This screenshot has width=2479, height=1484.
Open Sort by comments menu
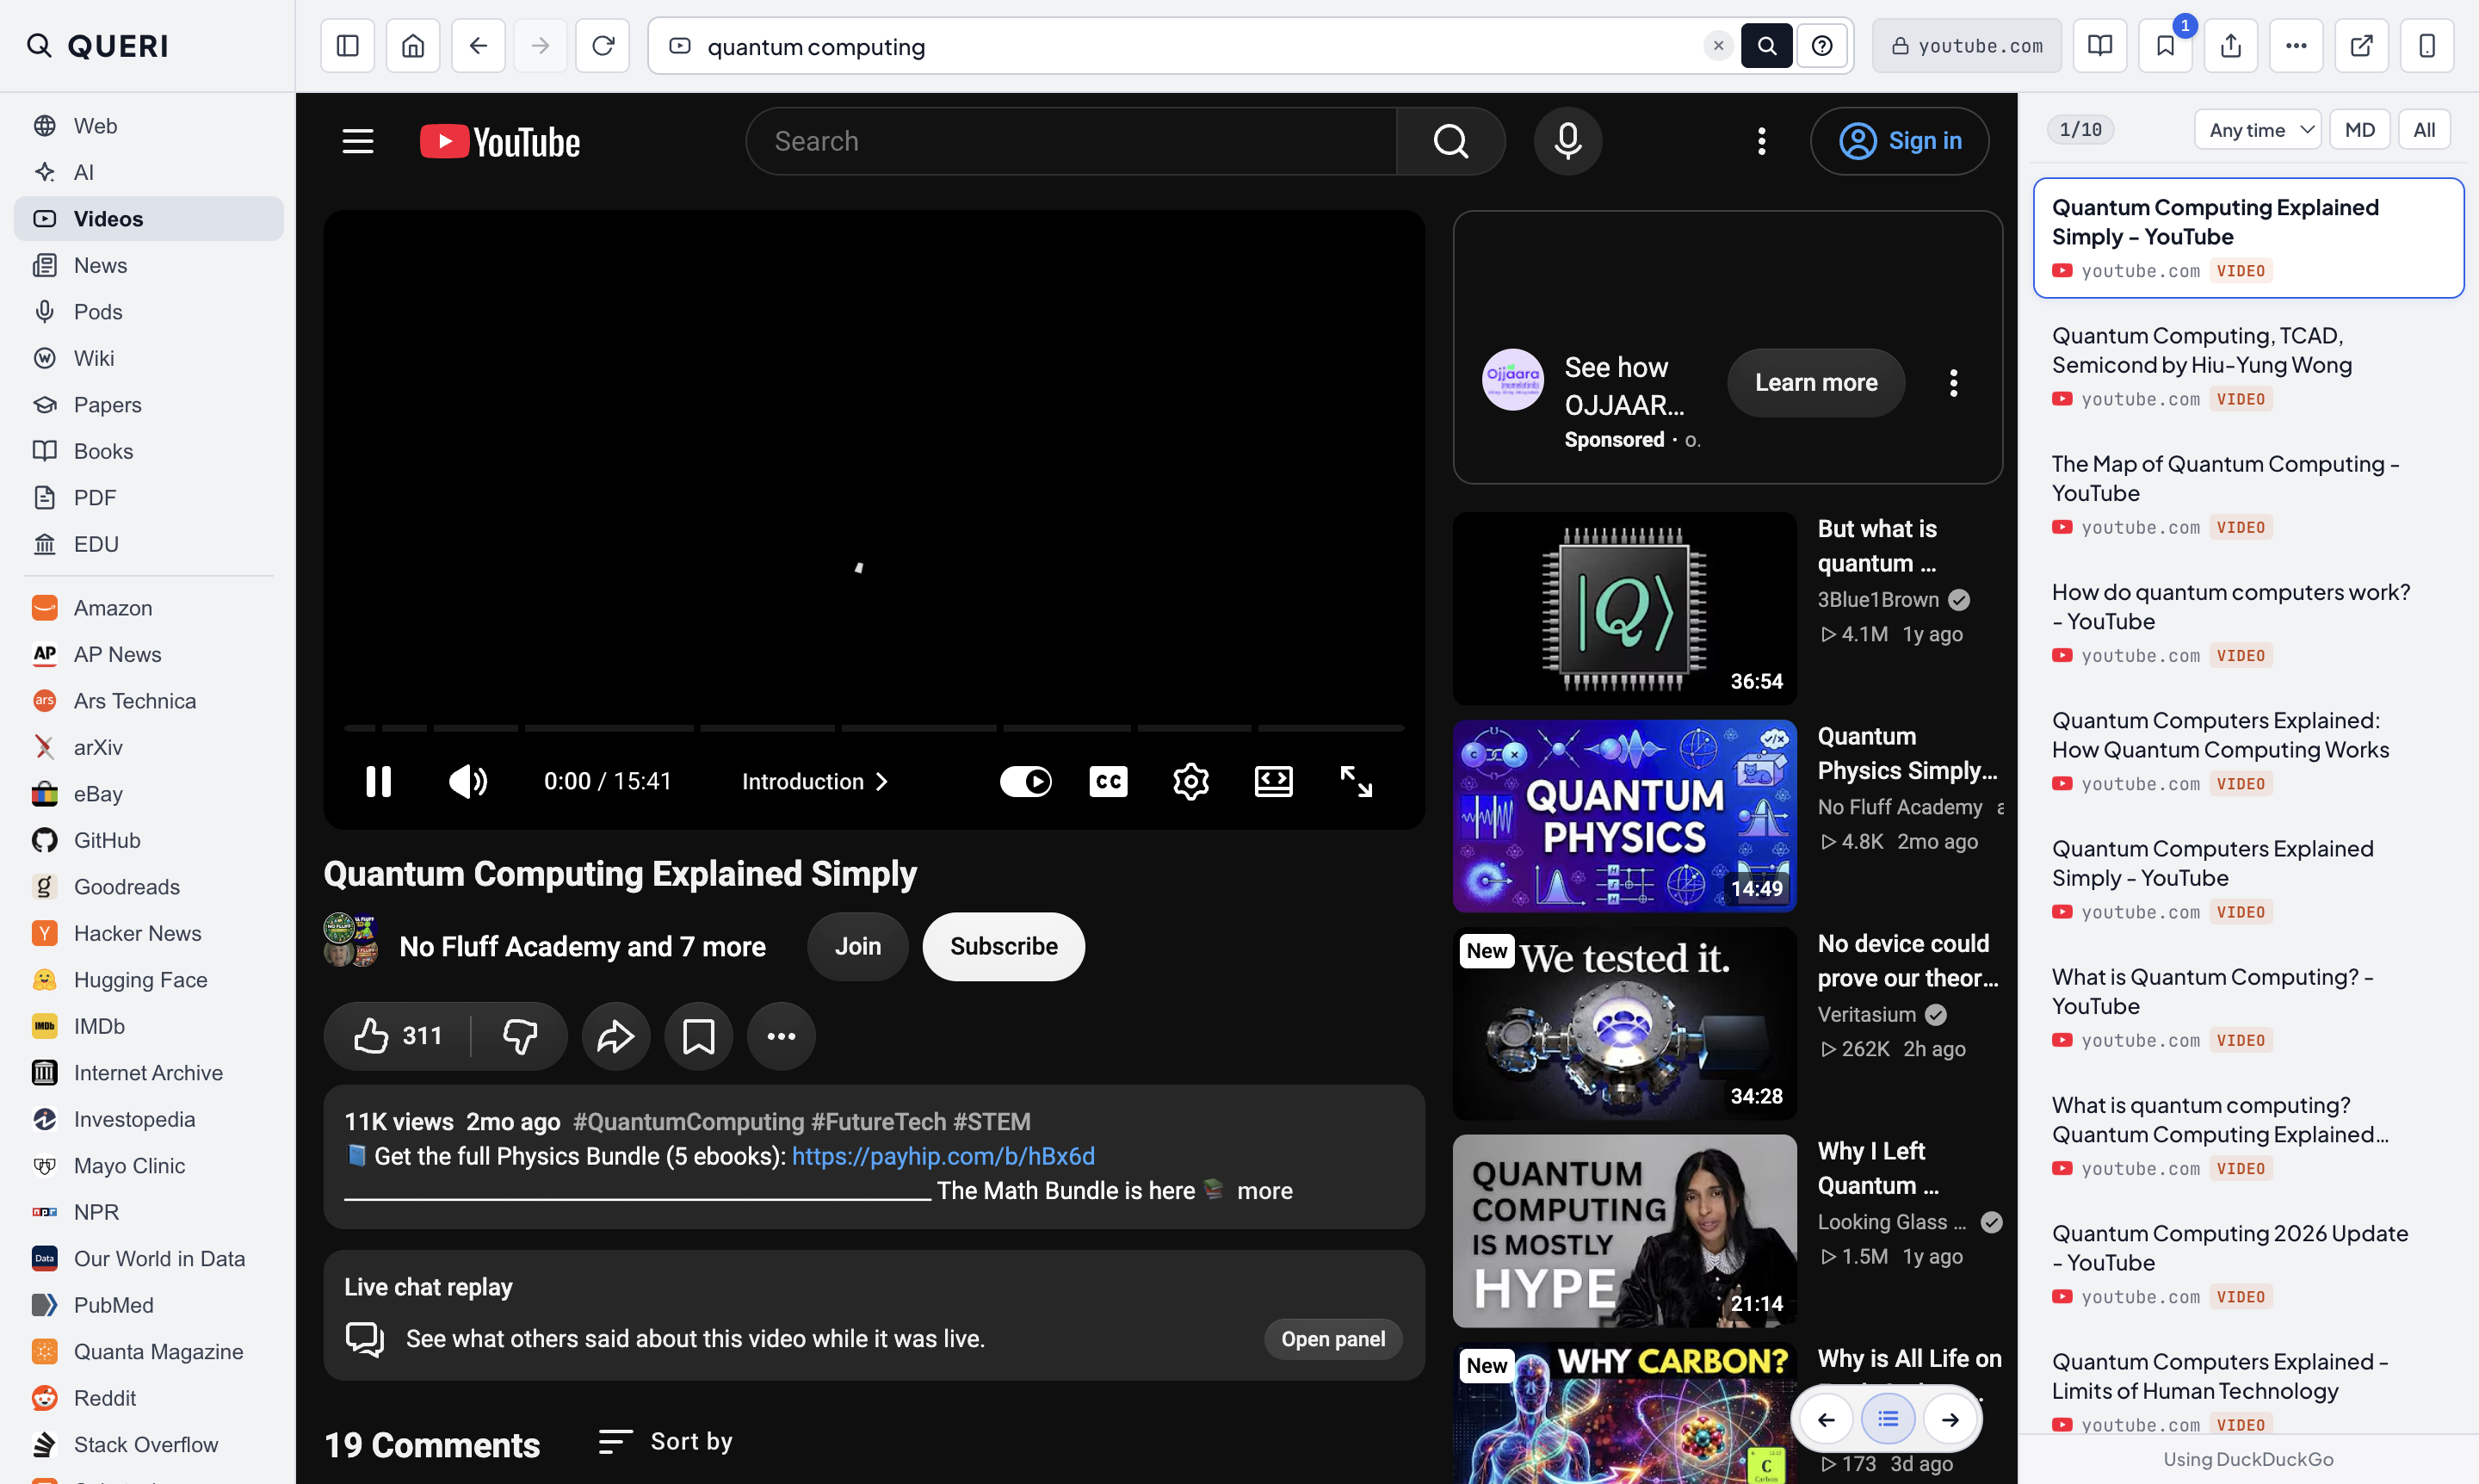[x=665, y=1441]
